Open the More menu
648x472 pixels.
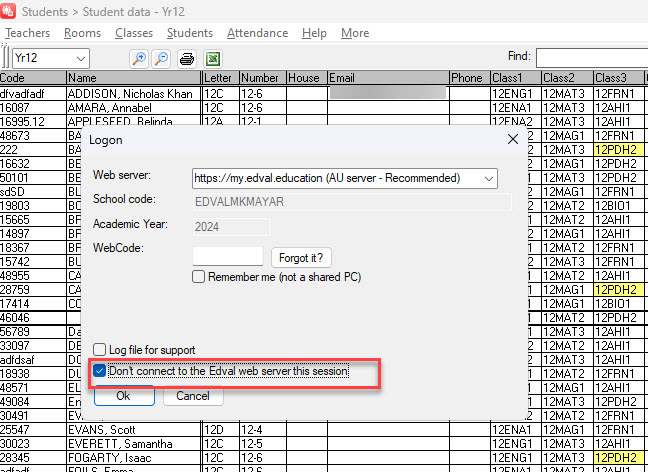click(x=355, y=33)
